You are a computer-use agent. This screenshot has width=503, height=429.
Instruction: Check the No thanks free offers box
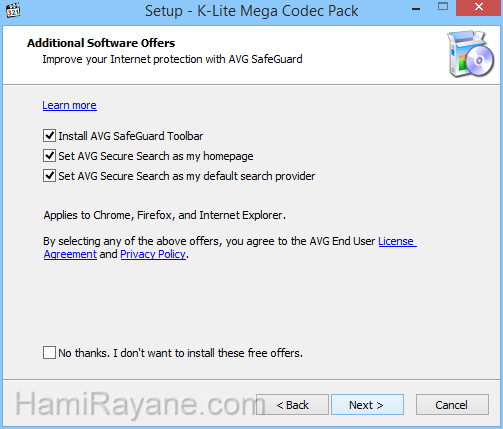click(49, 353)
